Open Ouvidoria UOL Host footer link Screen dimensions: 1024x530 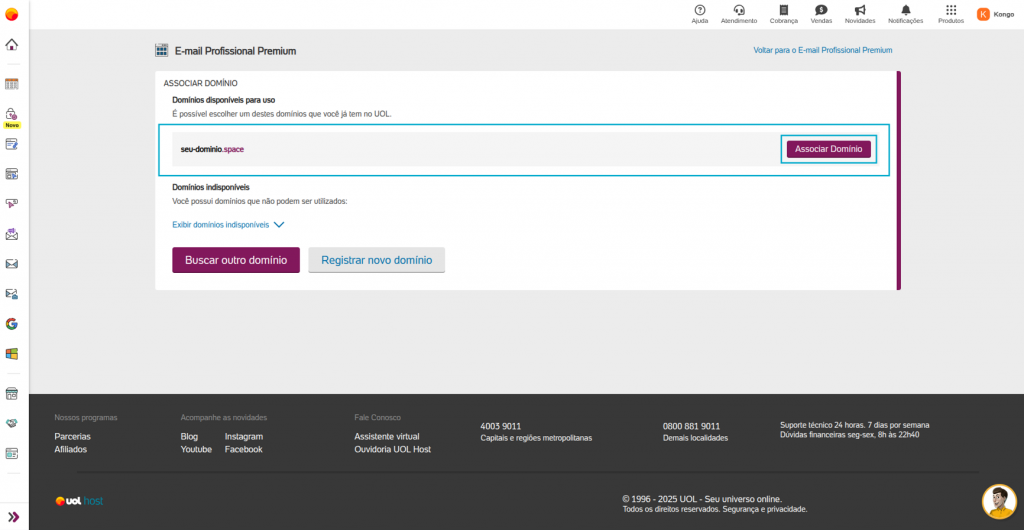[392, 450]
